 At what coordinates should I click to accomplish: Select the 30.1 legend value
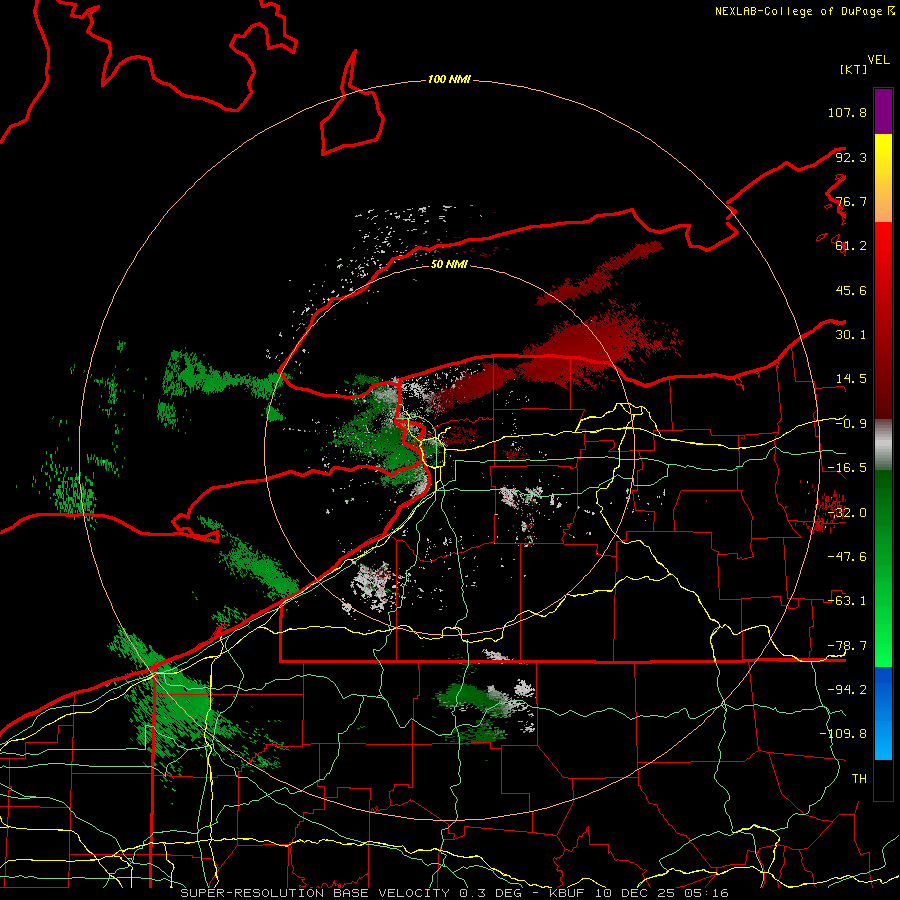(x=851, y=335)
